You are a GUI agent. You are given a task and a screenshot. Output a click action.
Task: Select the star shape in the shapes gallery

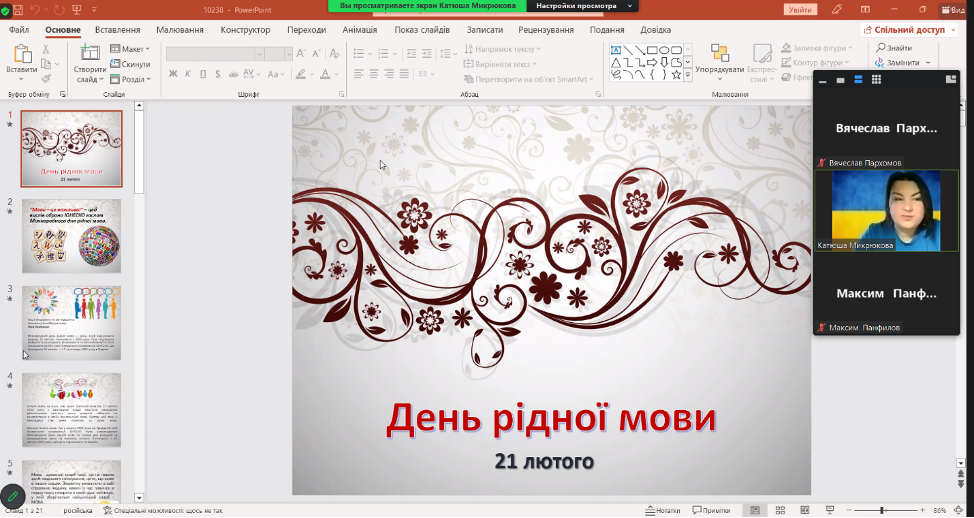pos(676,75)
